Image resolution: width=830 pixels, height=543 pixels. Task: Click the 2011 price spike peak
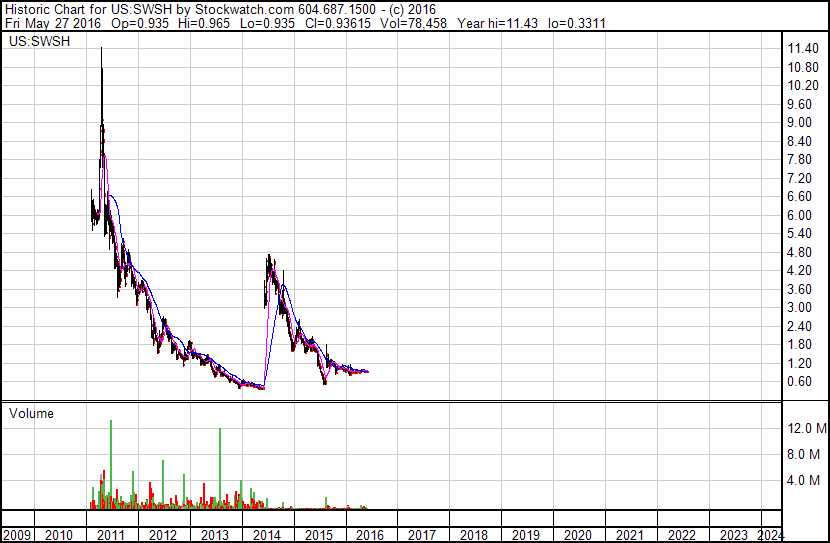[102, 49]
